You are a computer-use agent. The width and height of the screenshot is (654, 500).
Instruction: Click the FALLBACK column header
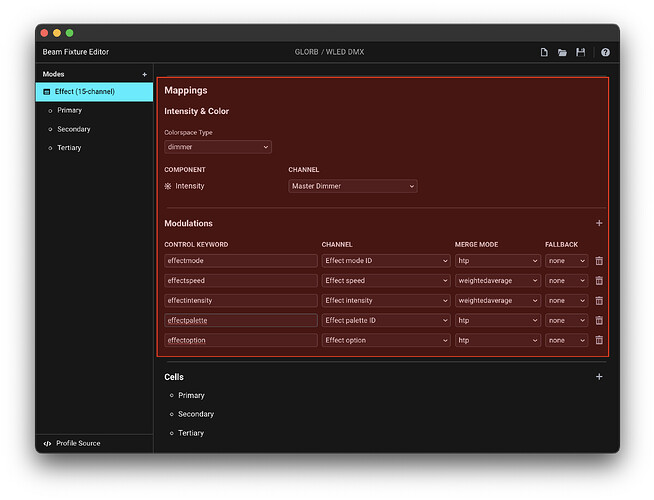point(561,245)
